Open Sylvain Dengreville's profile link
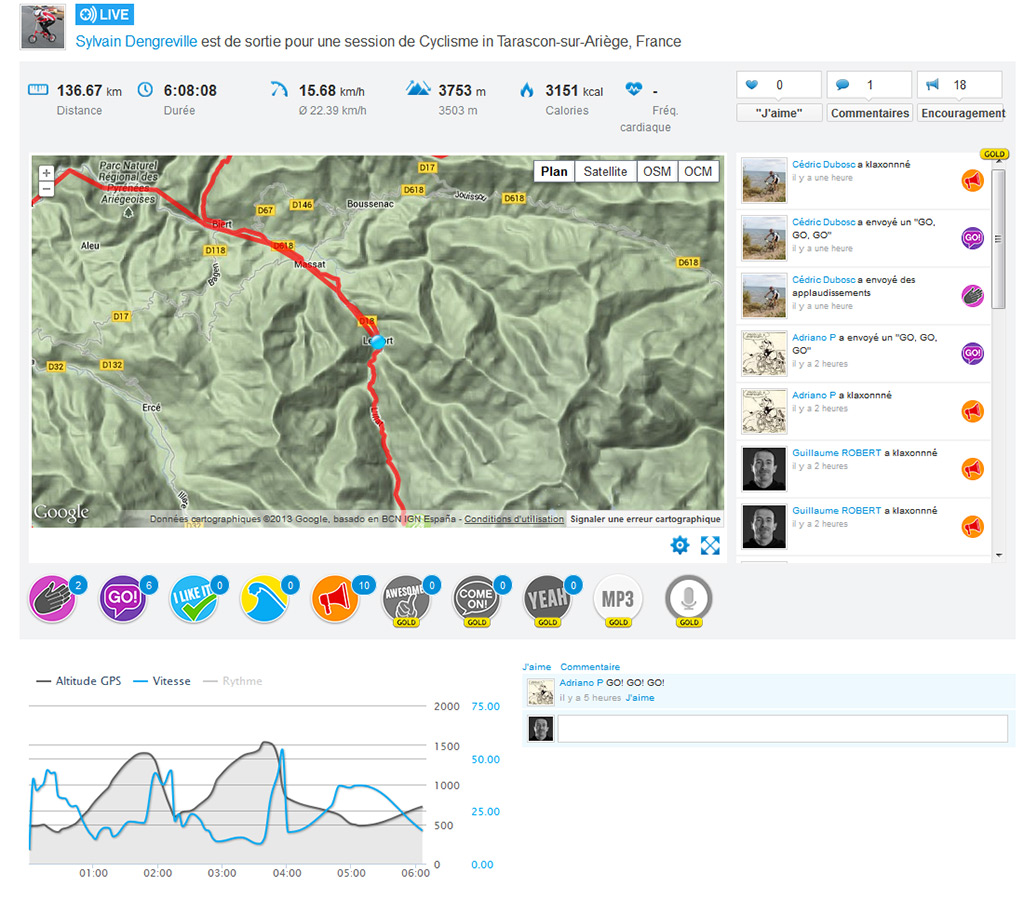 [x=136, y=42]
